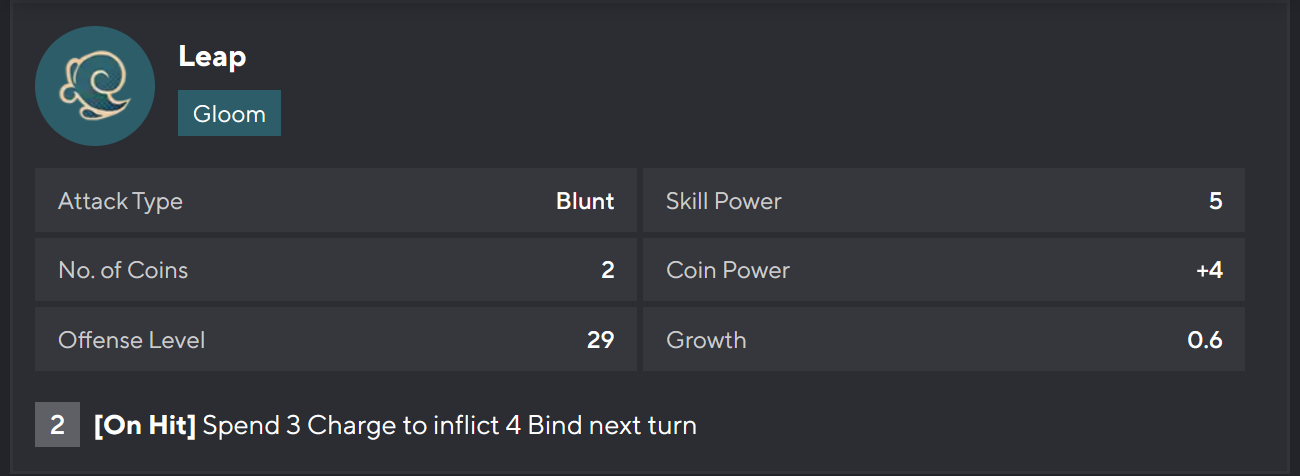This screenshot has height=476, width=1300.
Task: Click the Growth label
Action: pos(706,340)
